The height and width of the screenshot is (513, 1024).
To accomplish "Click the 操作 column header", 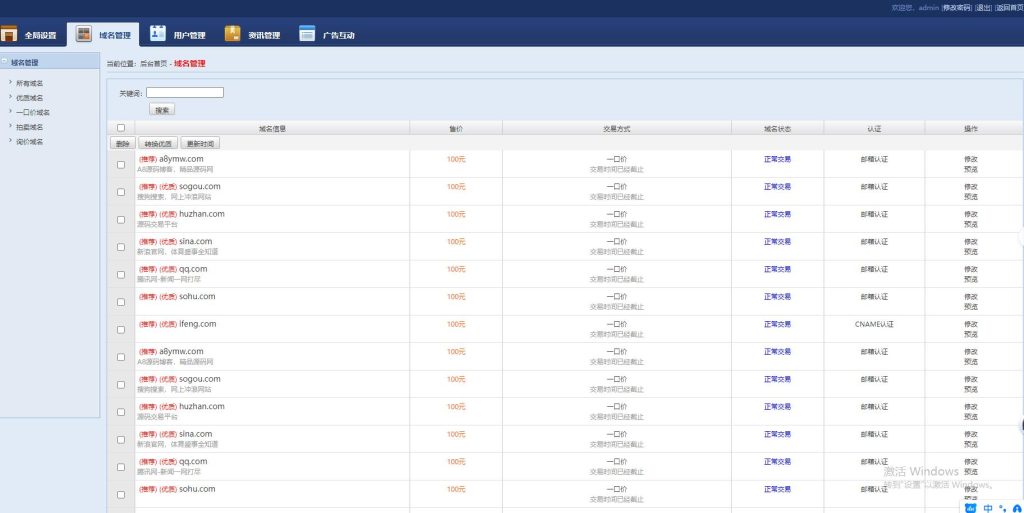I will click(x=971, y=129).
